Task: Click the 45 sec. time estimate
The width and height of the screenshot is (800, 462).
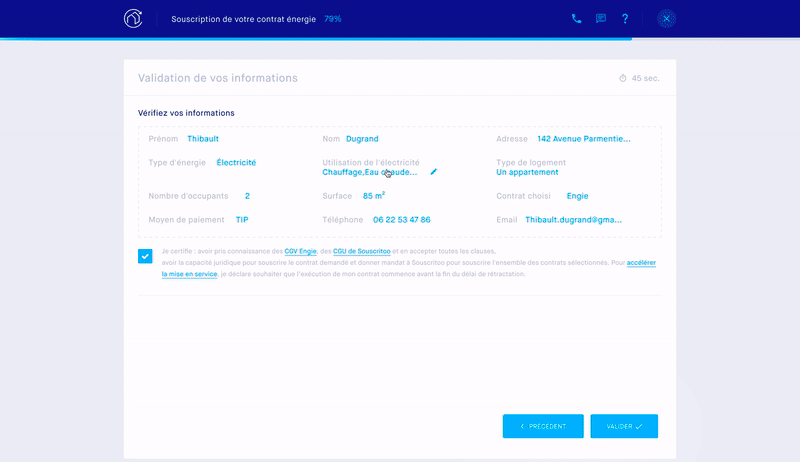Action: (645, 78)
